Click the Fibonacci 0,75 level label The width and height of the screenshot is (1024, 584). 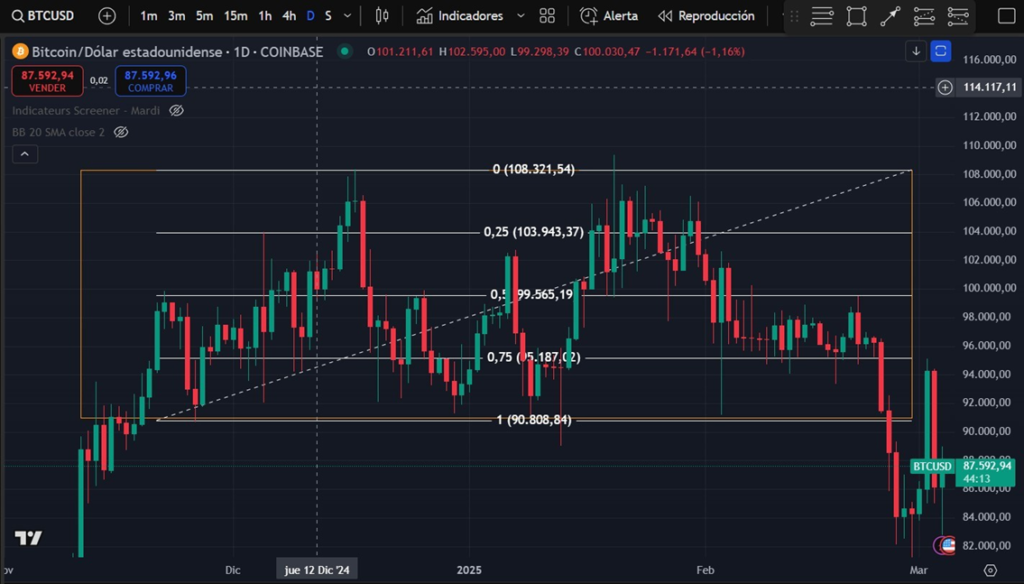(x=534, y=357)
